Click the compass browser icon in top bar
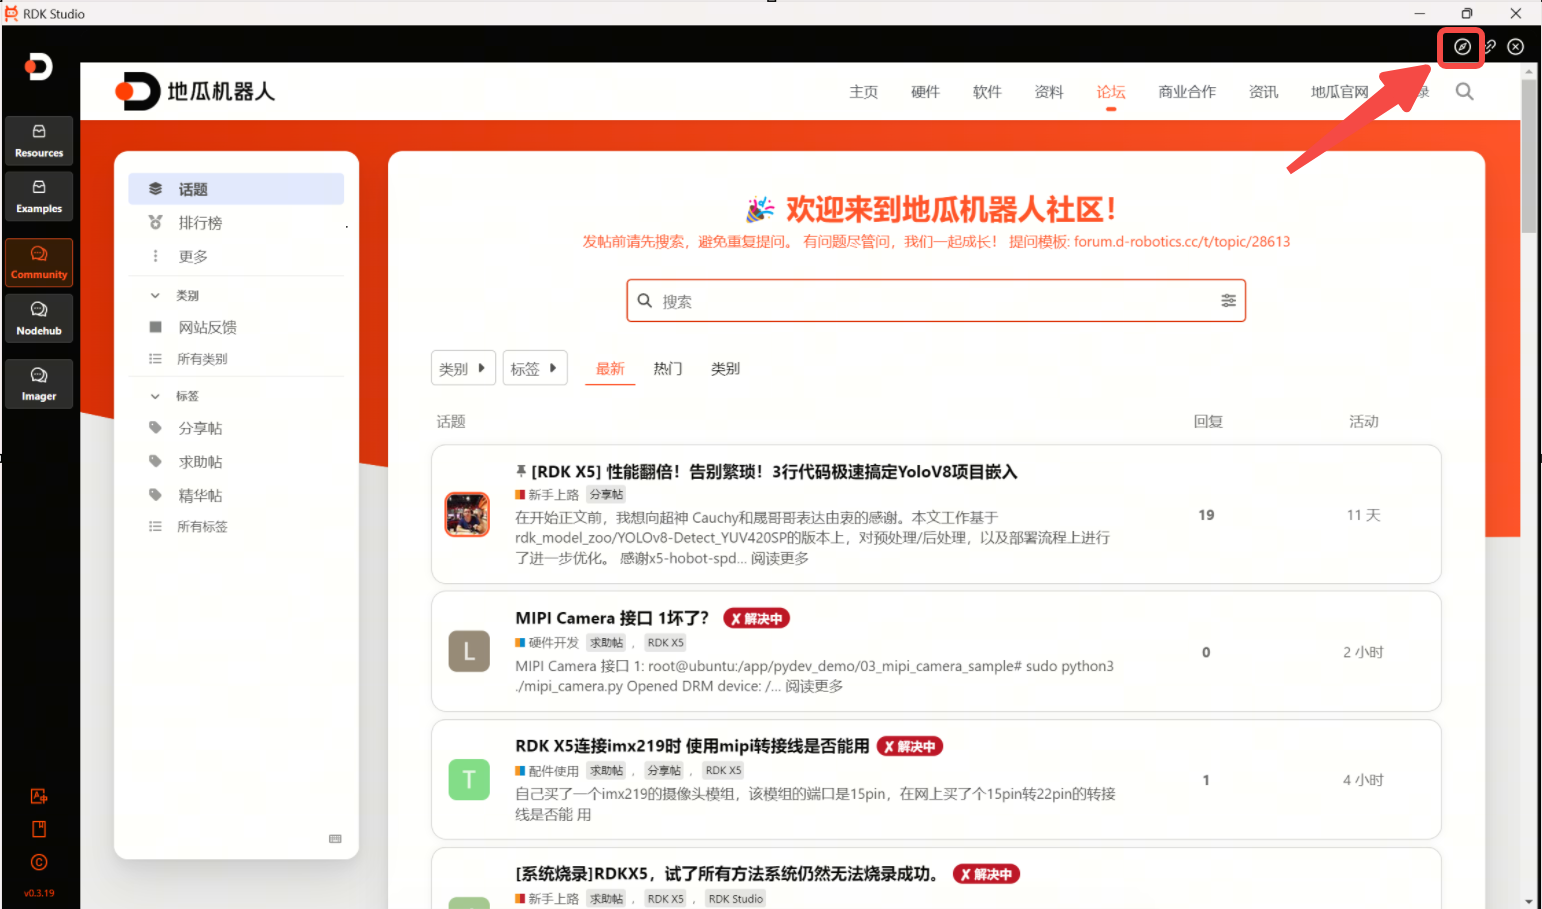This screenshot has height=909, width=1542. (1461, 47)
